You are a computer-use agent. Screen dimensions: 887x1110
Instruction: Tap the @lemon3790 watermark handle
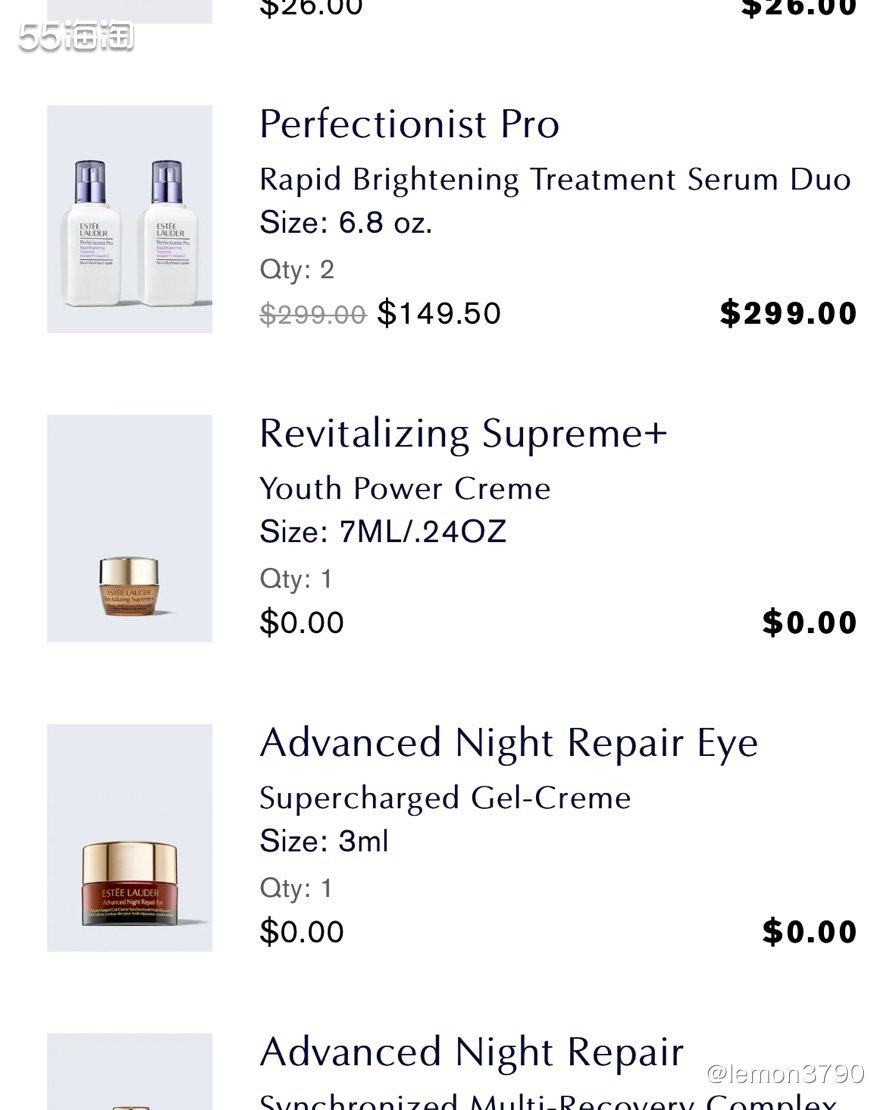click(x=784, y=1074)
